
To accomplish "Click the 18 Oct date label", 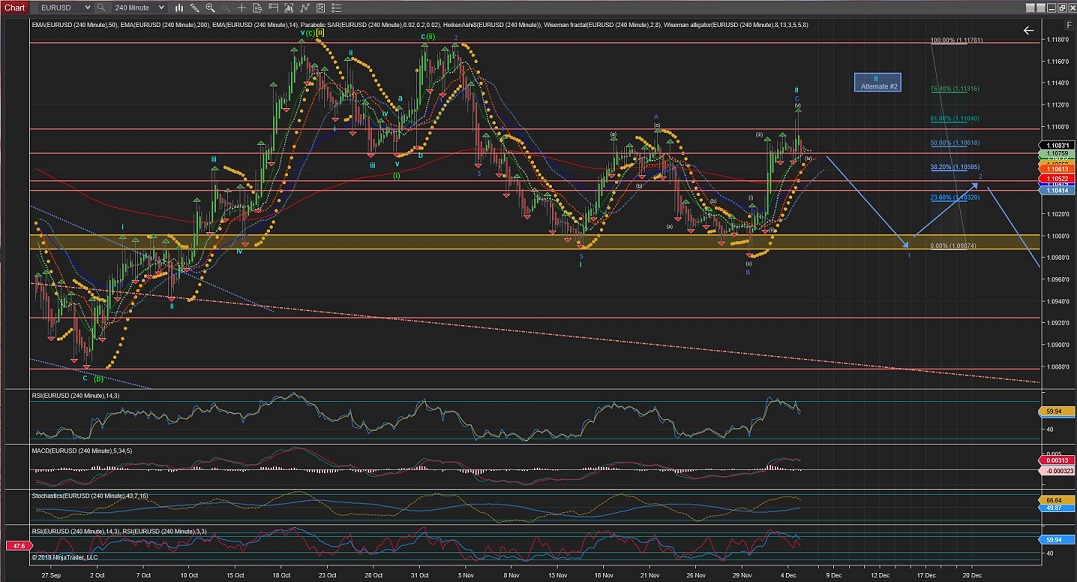I will [281, 575].
